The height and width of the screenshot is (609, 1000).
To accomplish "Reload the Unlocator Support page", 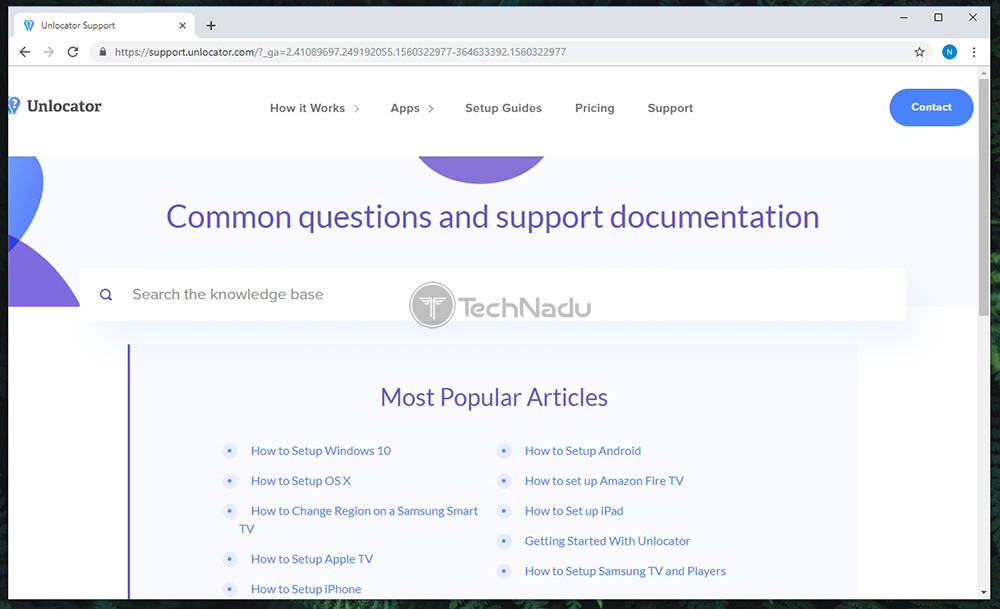I will pos(73,52).
